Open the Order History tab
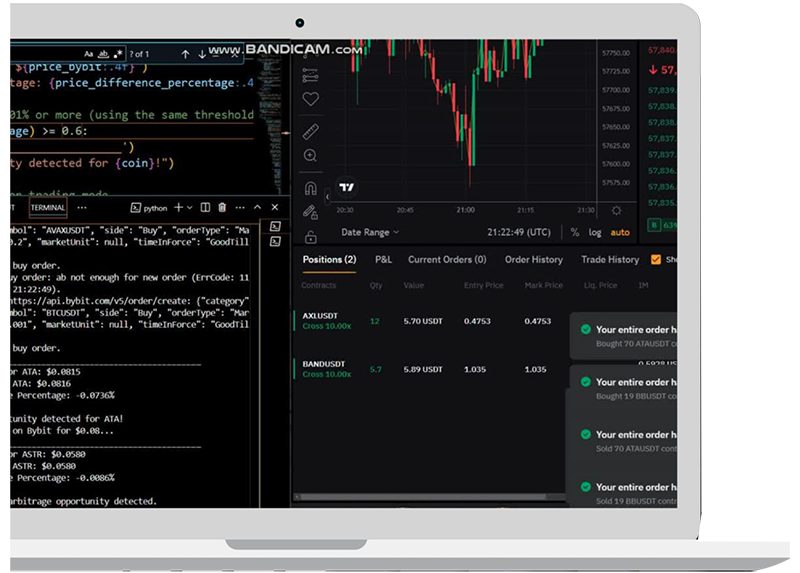 (534, 259)
